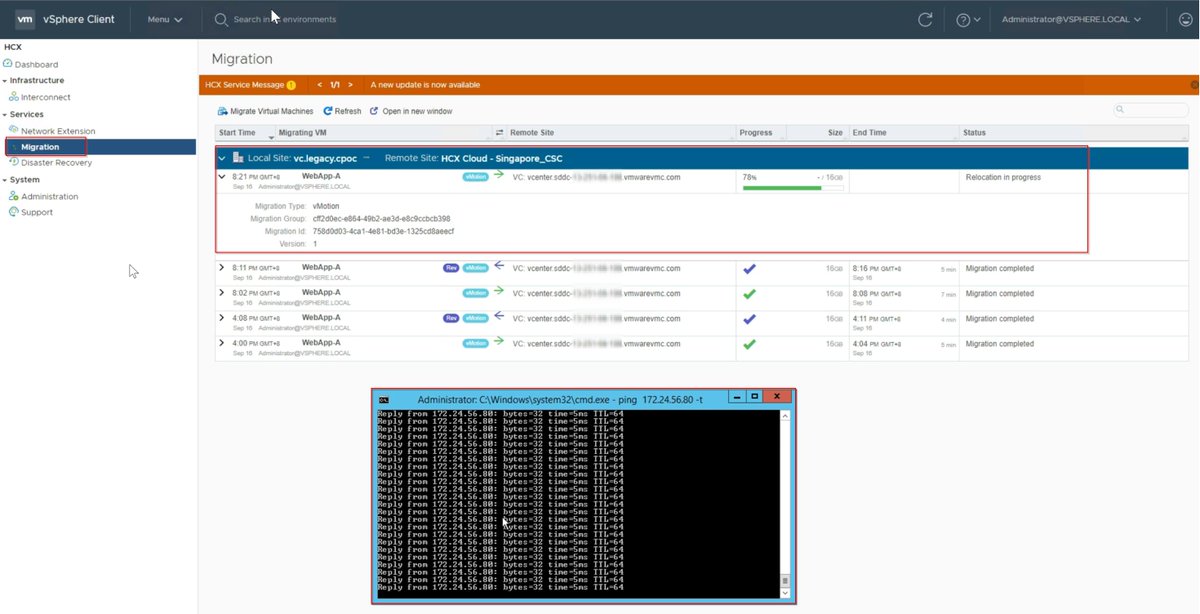Image resolution: width=1200 pixels, height=614 pixels.
Task: Click the refresh icon in top header
Action: pos(925,19)
